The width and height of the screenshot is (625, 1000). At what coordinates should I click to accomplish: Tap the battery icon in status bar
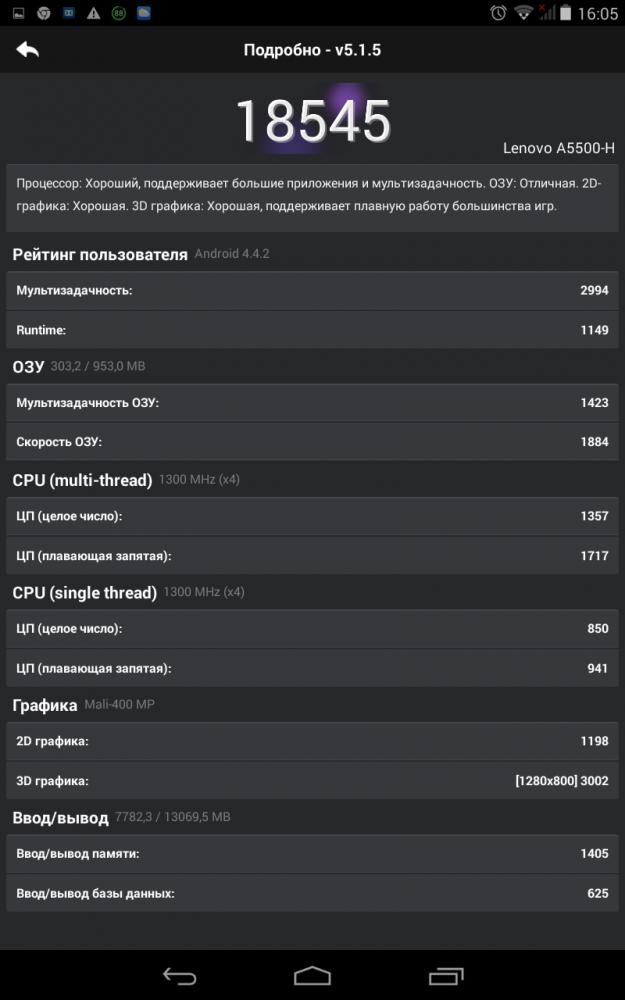[565, 13]
